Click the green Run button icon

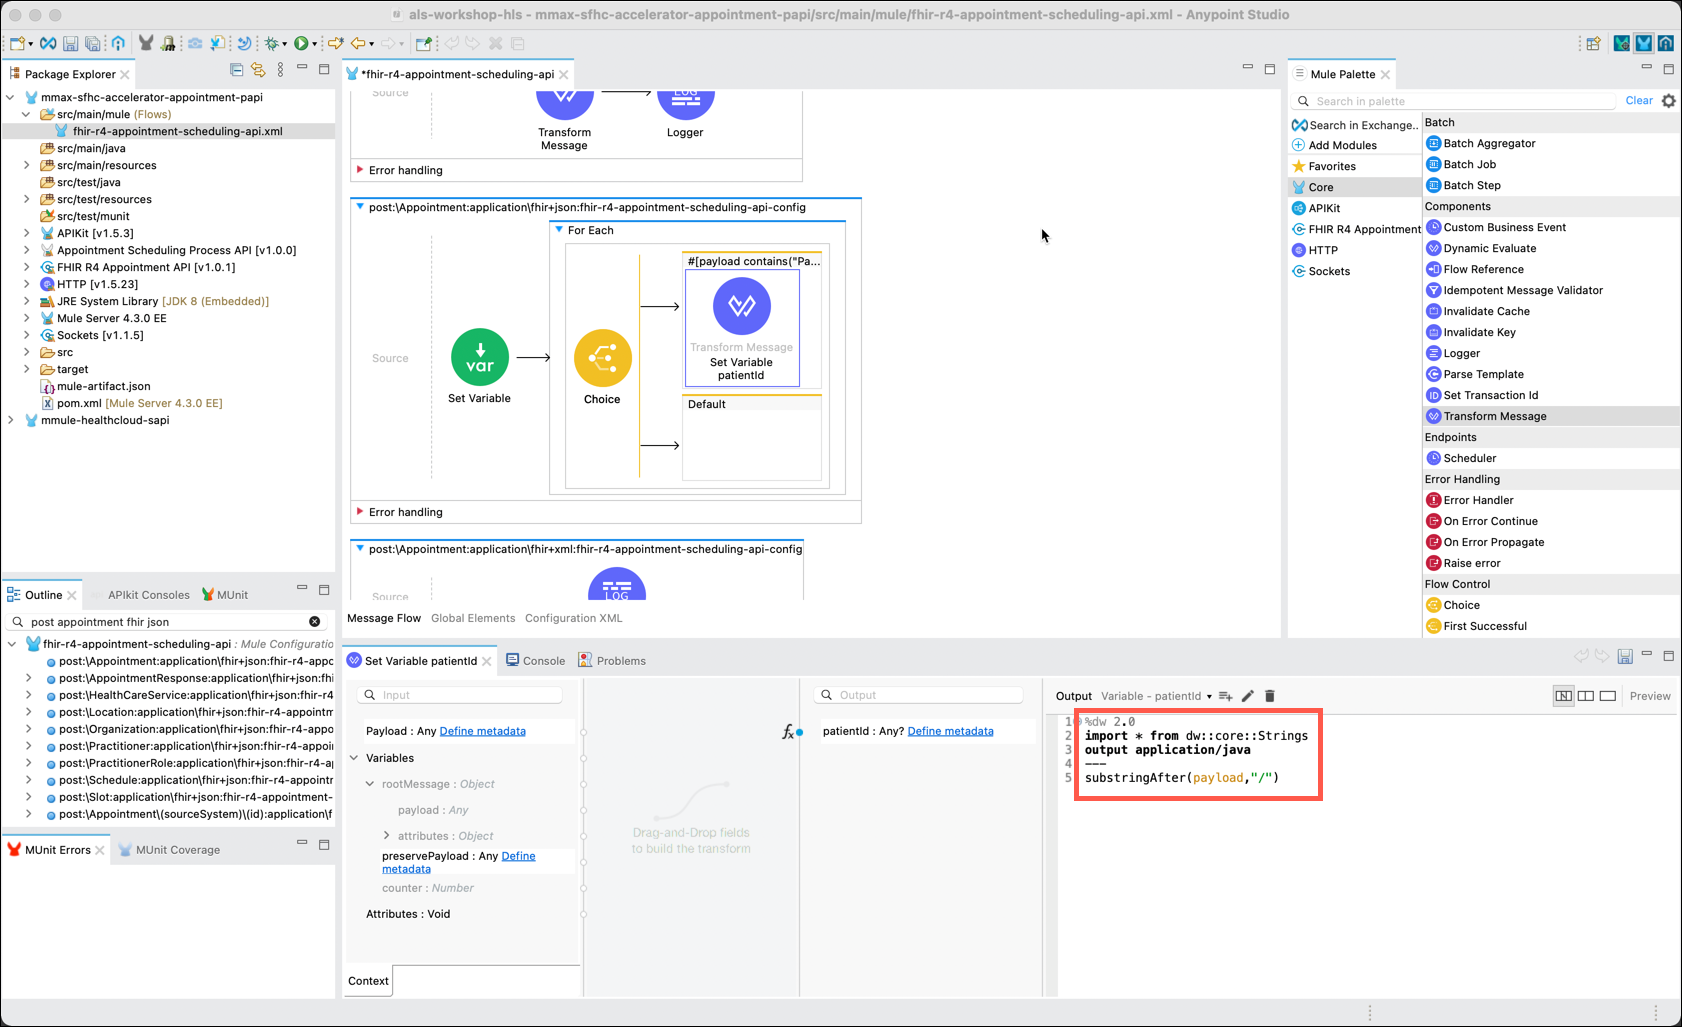[x=300, y=44]
